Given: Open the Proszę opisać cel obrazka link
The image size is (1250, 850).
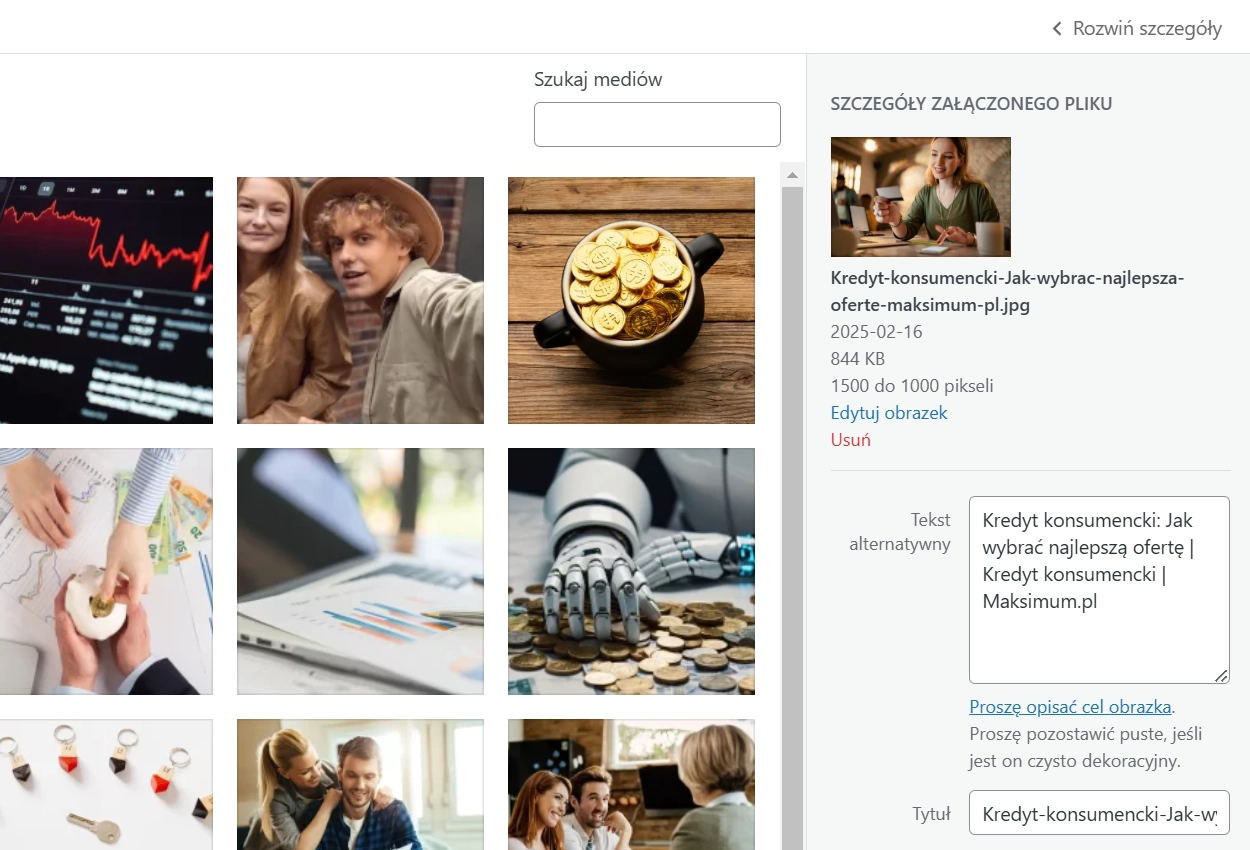Looking at the screenshot, I should pos(1069,707).
